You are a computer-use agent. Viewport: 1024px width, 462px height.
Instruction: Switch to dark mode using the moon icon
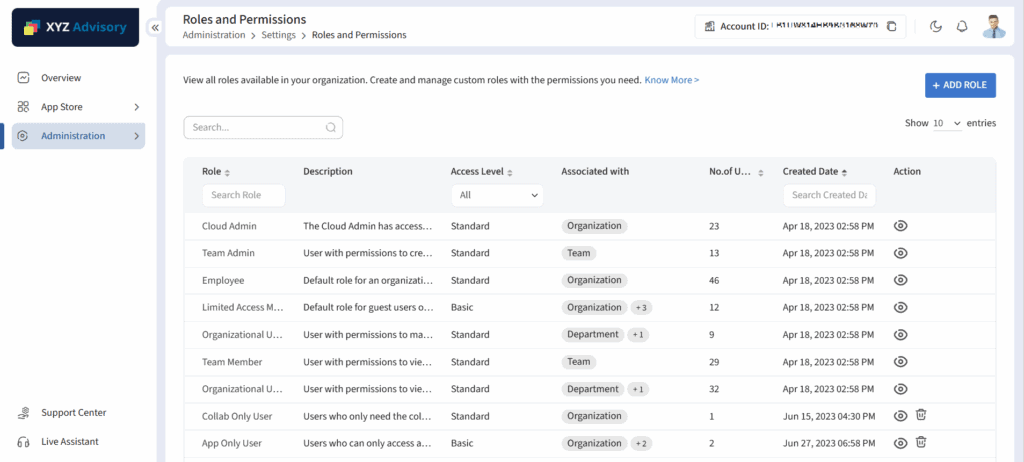(936, 26)
